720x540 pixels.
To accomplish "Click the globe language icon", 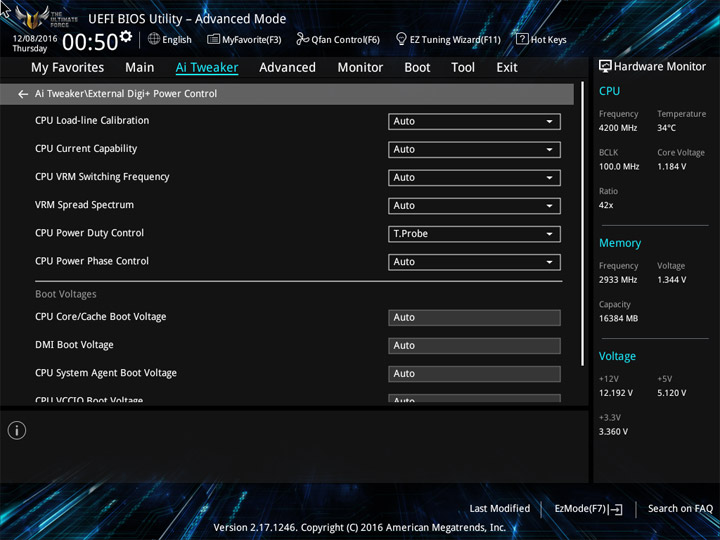I will pyautogui.click(x=154, y=39).
